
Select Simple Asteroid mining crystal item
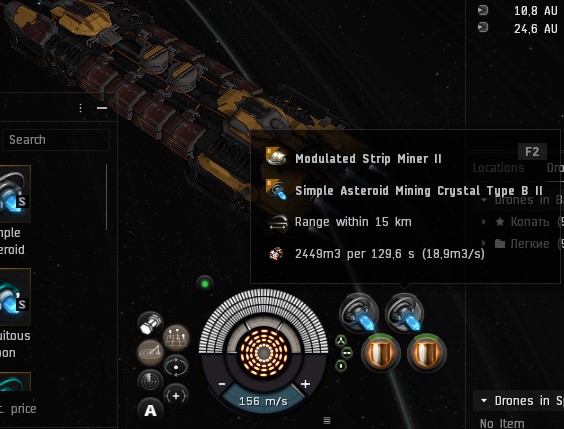(x=14, y=194)
